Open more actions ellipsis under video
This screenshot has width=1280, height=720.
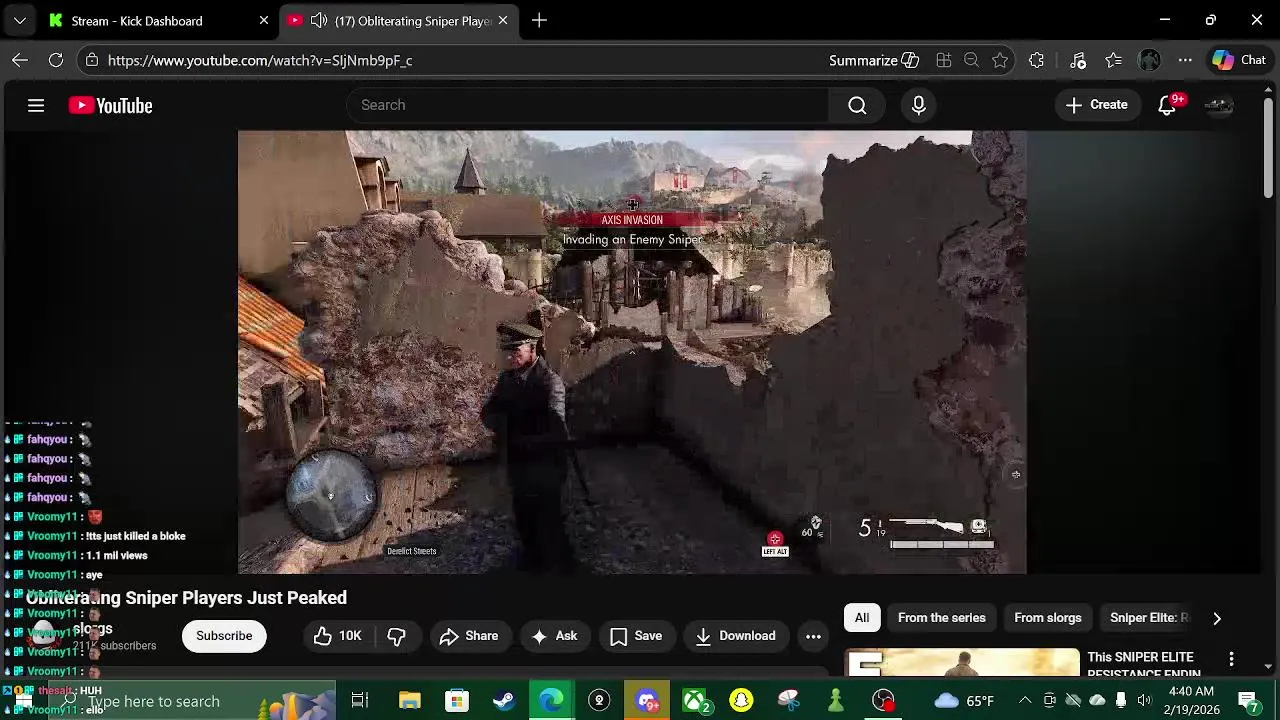click(813, 636)
